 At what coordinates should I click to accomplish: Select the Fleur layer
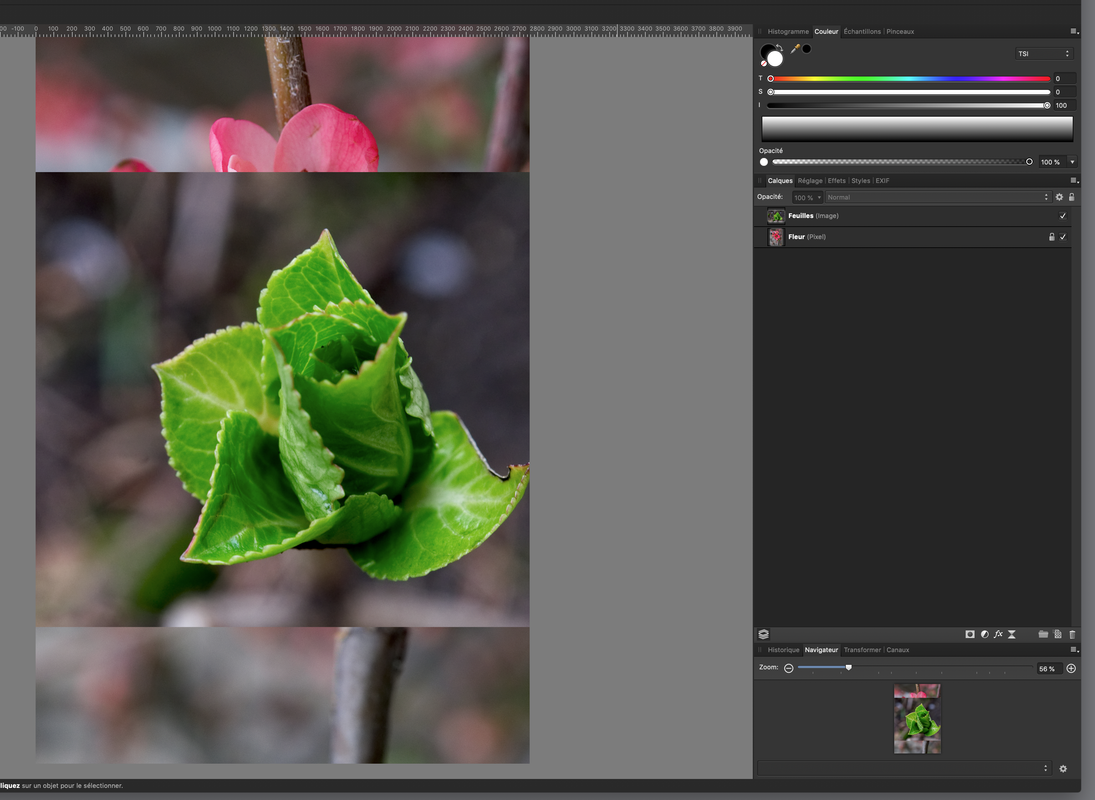(912, 237)
